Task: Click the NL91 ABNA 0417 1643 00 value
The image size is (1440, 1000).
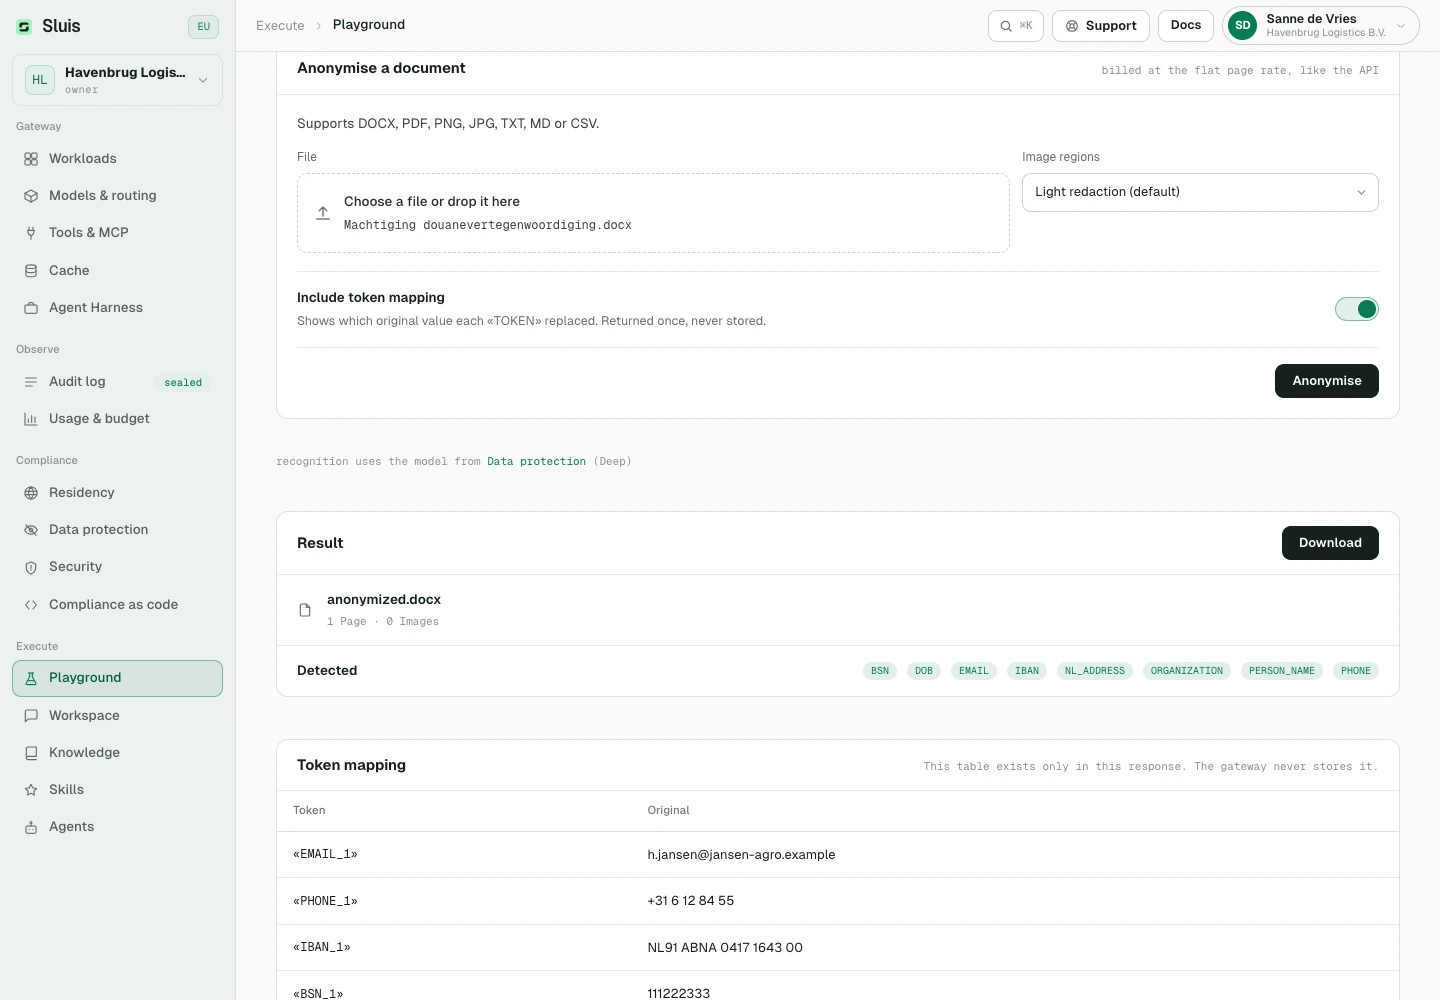Action: coord(725,948)
